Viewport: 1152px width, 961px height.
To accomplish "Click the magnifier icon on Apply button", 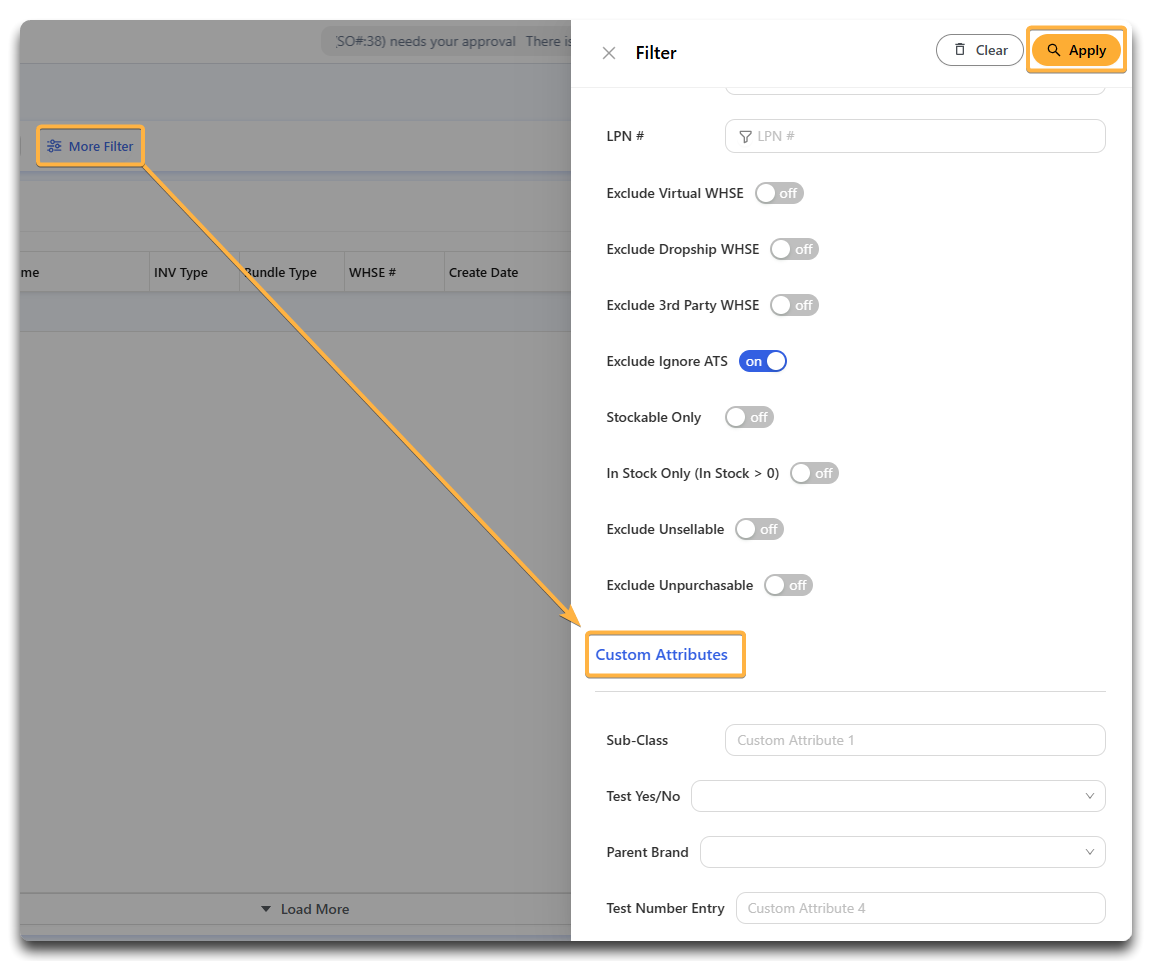I will click(1054, 49).
